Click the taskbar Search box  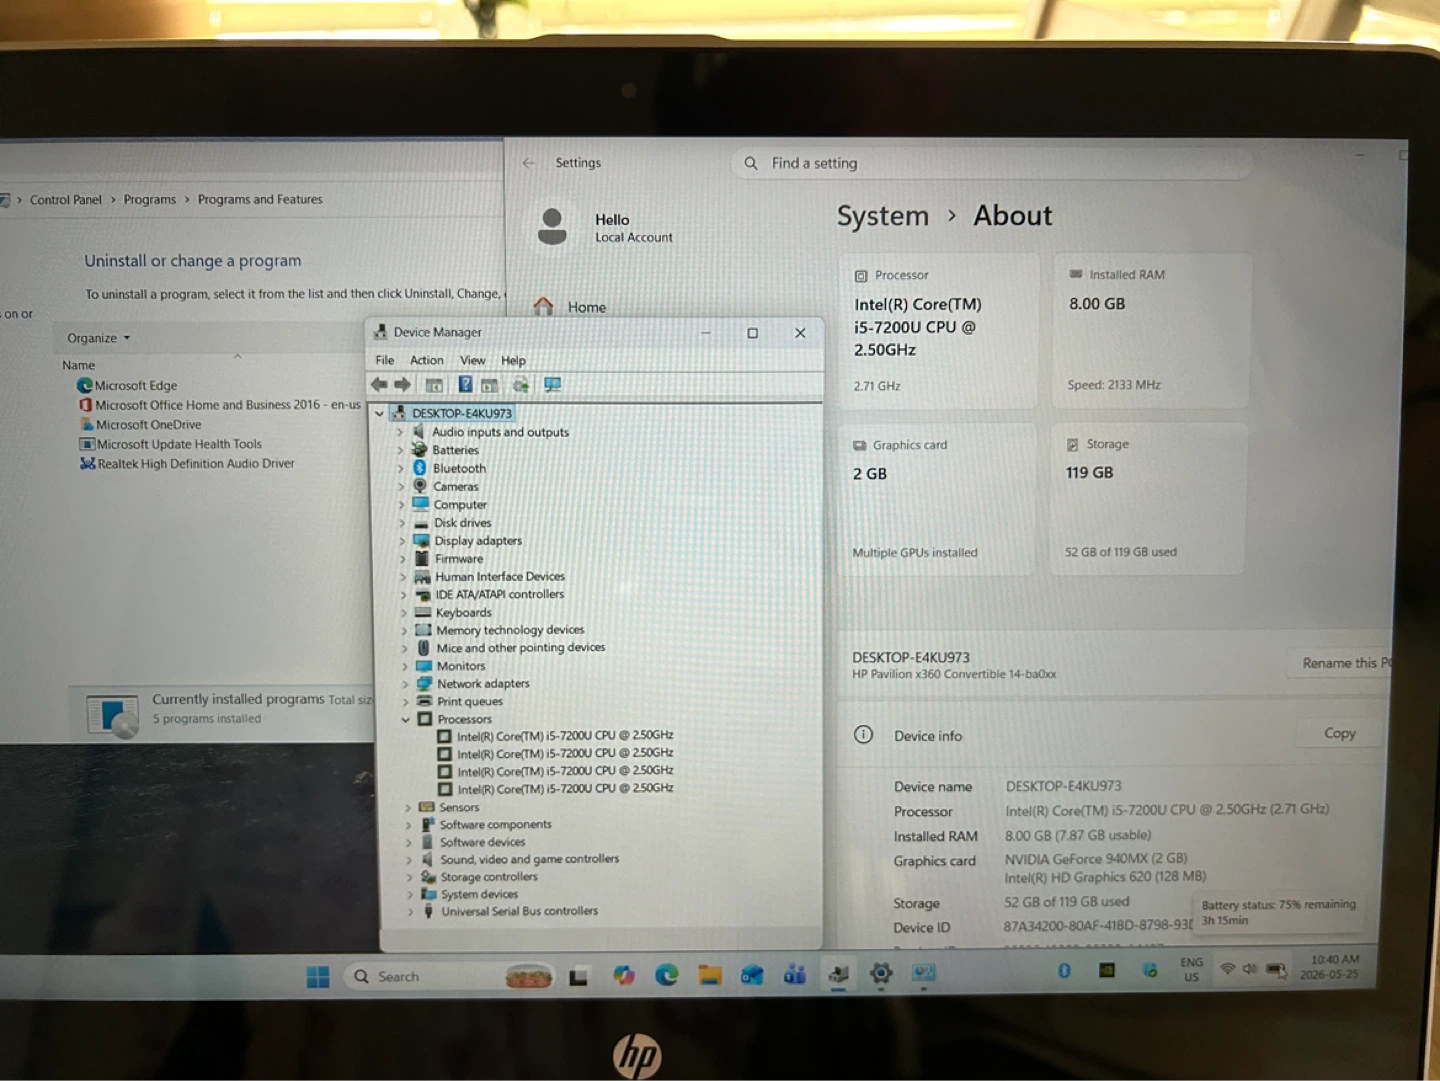pos(448,977)
